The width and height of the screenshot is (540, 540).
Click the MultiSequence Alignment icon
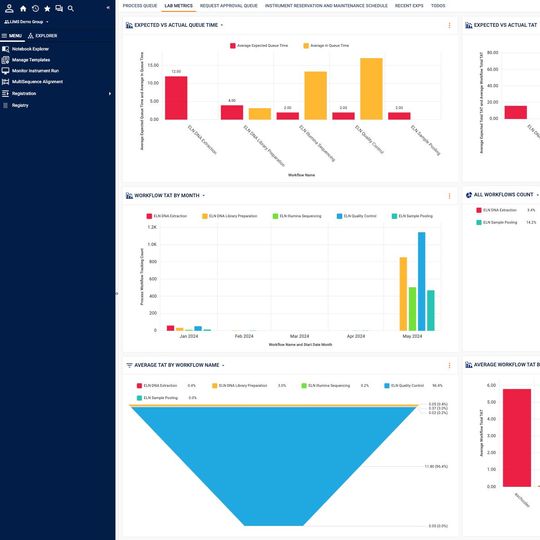point(6,82)
